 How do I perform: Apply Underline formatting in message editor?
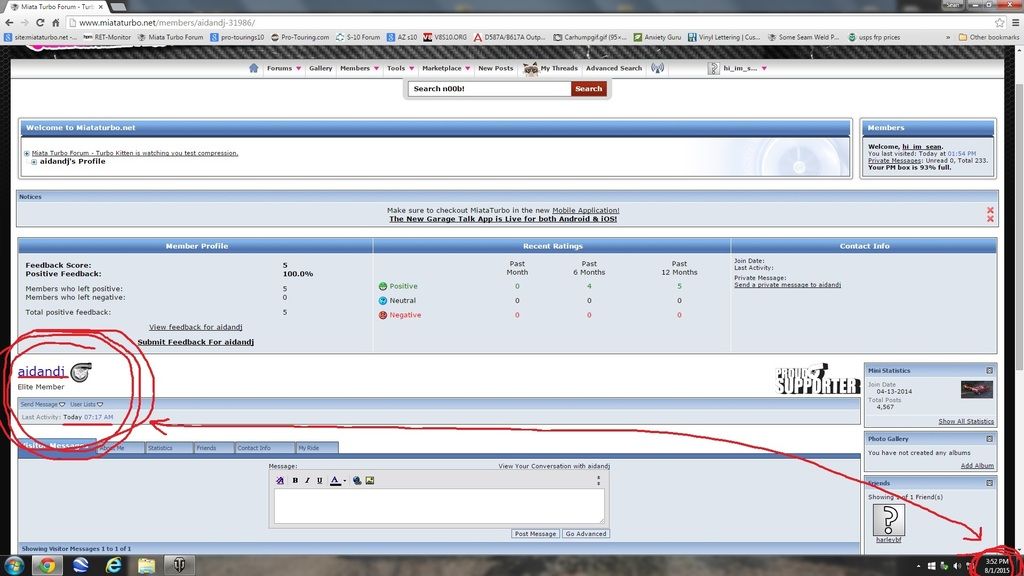tap(319, 481)
